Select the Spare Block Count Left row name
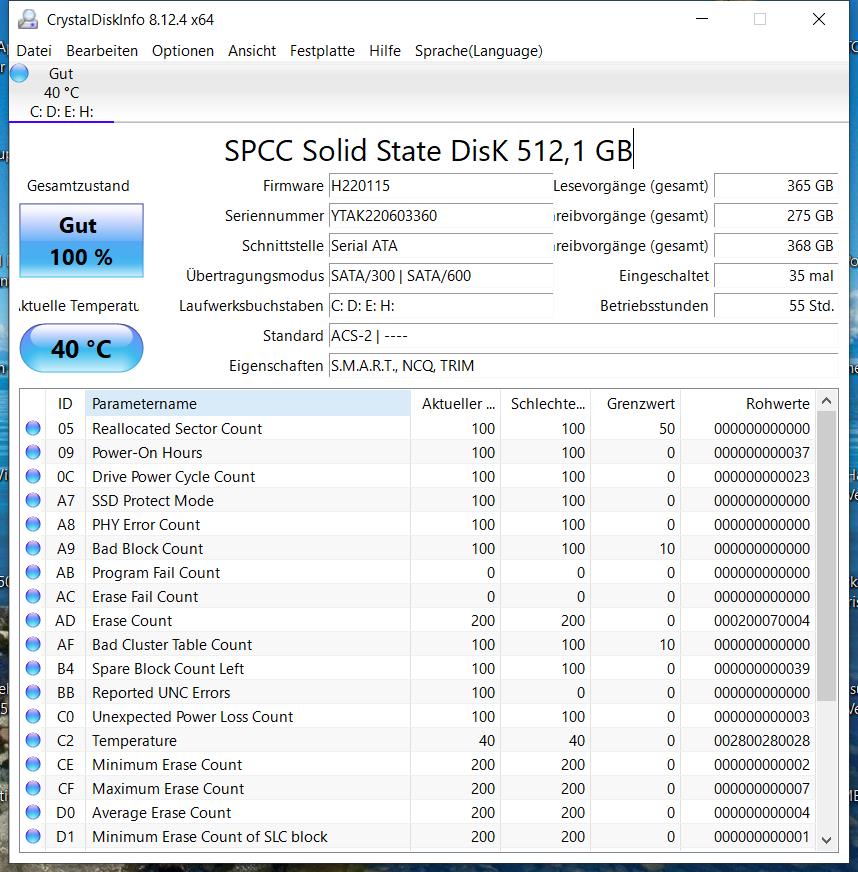The image size is (858, 872). pos(168,668)
